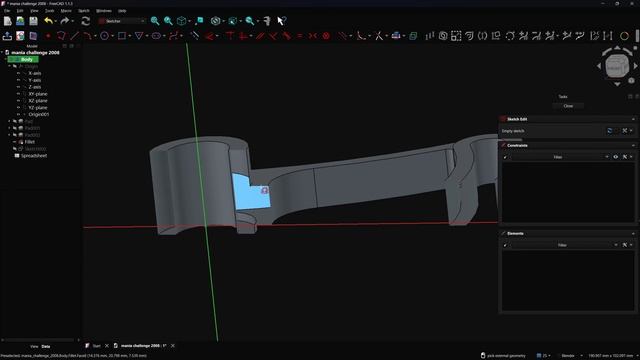Click Fit selection zoom icon
This screenshot has height=360, width=640.
point(168,21)
